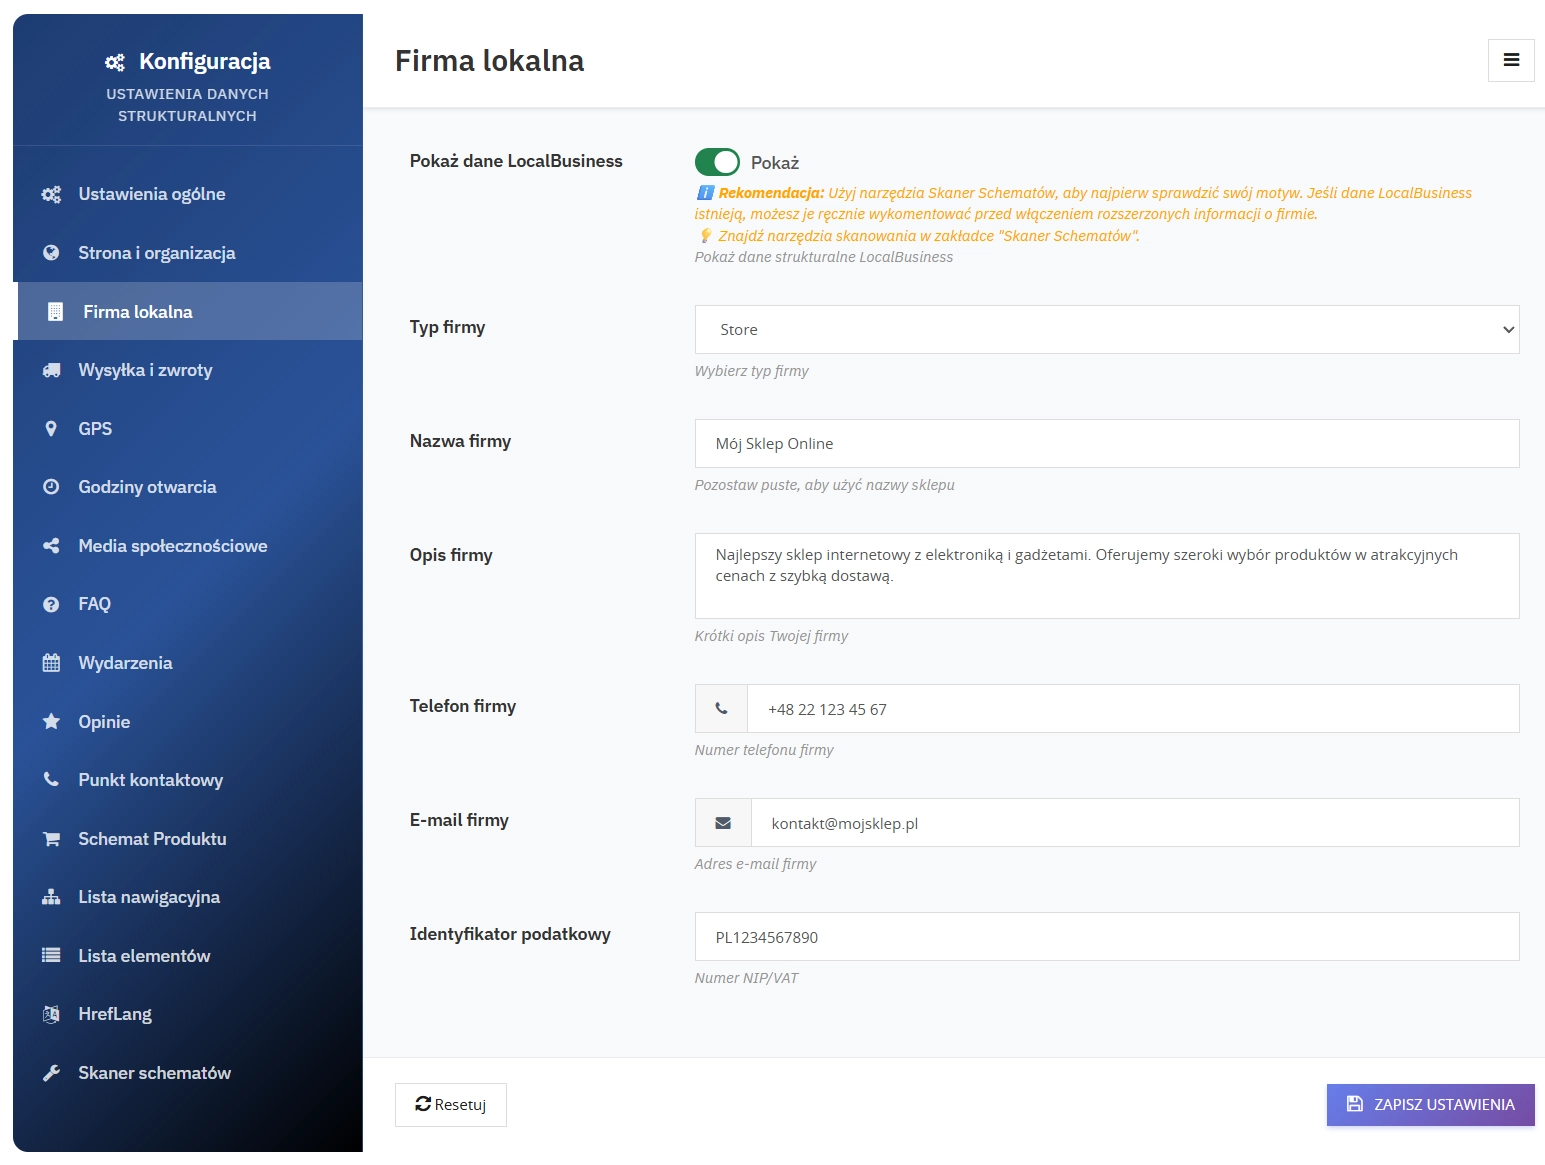1545x1165 pixels.
Task: Click the clock icon for Godziny otwarcia
Action: (x=51, y=487)
